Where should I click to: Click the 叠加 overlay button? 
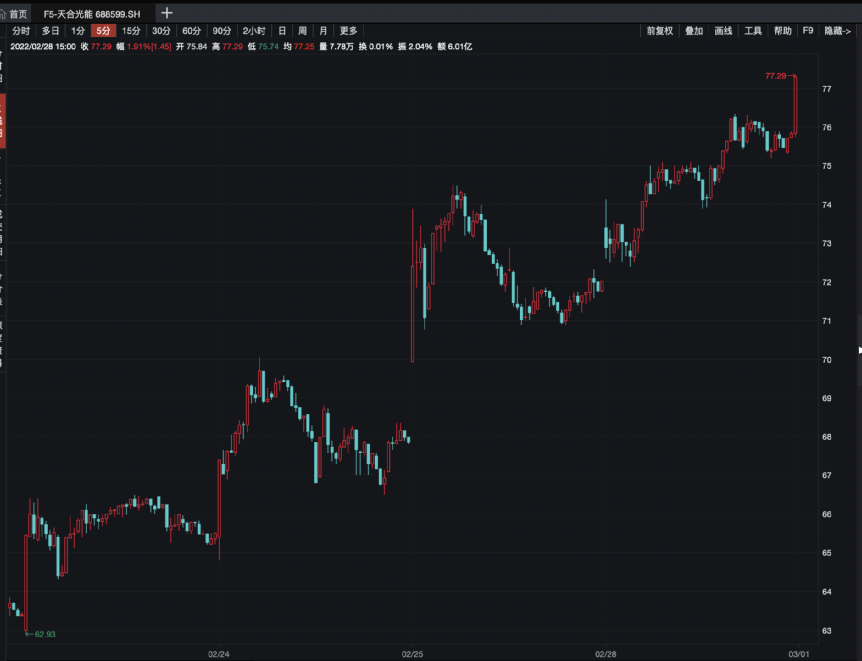click(694, 31)
